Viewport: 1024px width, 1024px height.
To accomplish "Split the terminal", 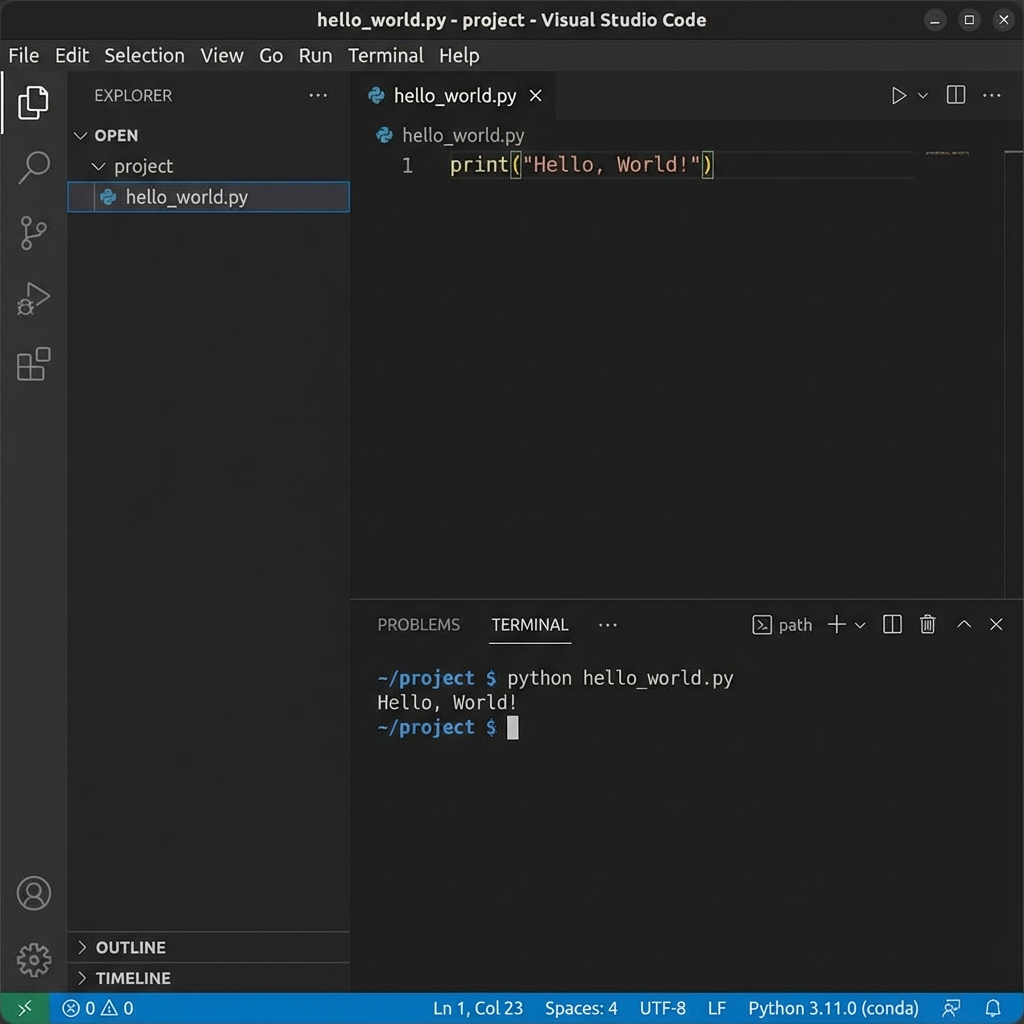I will [x=892, y=624].
